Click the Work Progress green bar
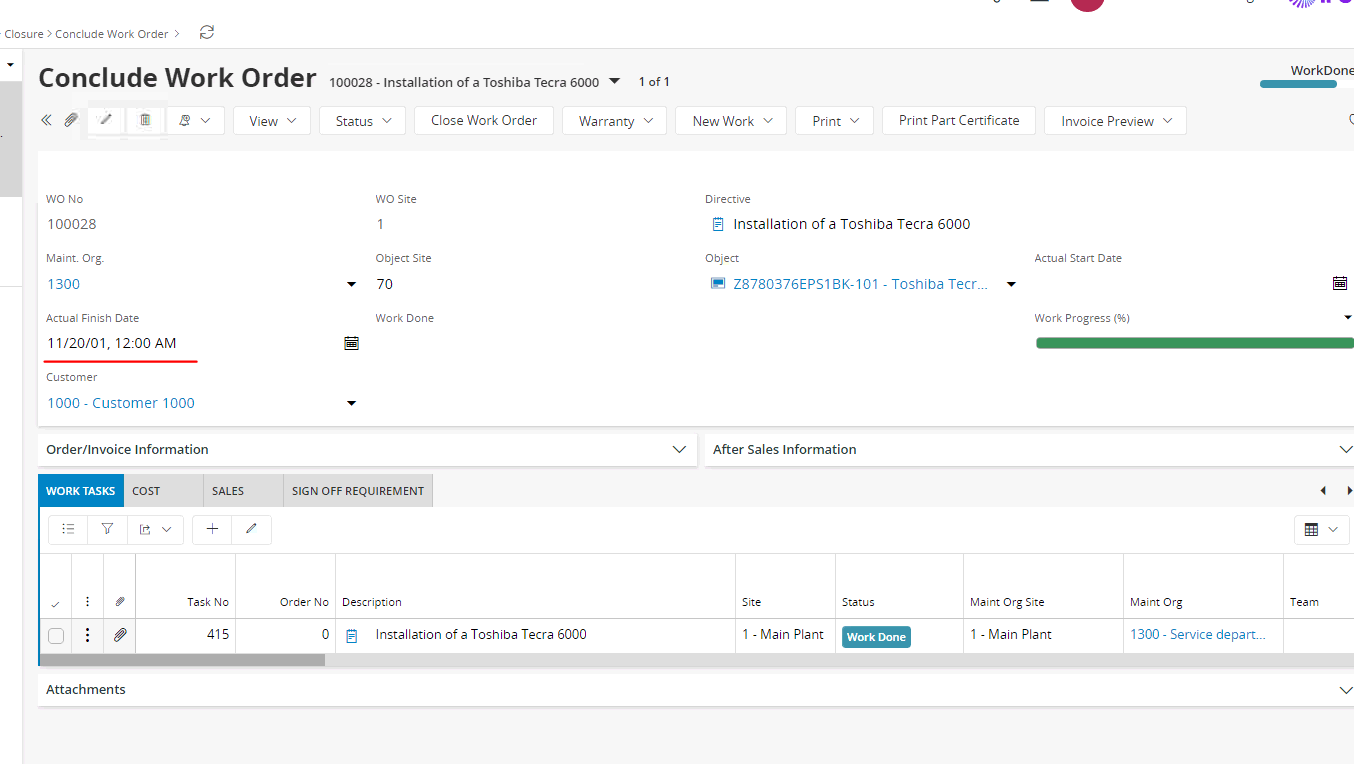The image size is (1354, 764). [x=1195, y=343]
